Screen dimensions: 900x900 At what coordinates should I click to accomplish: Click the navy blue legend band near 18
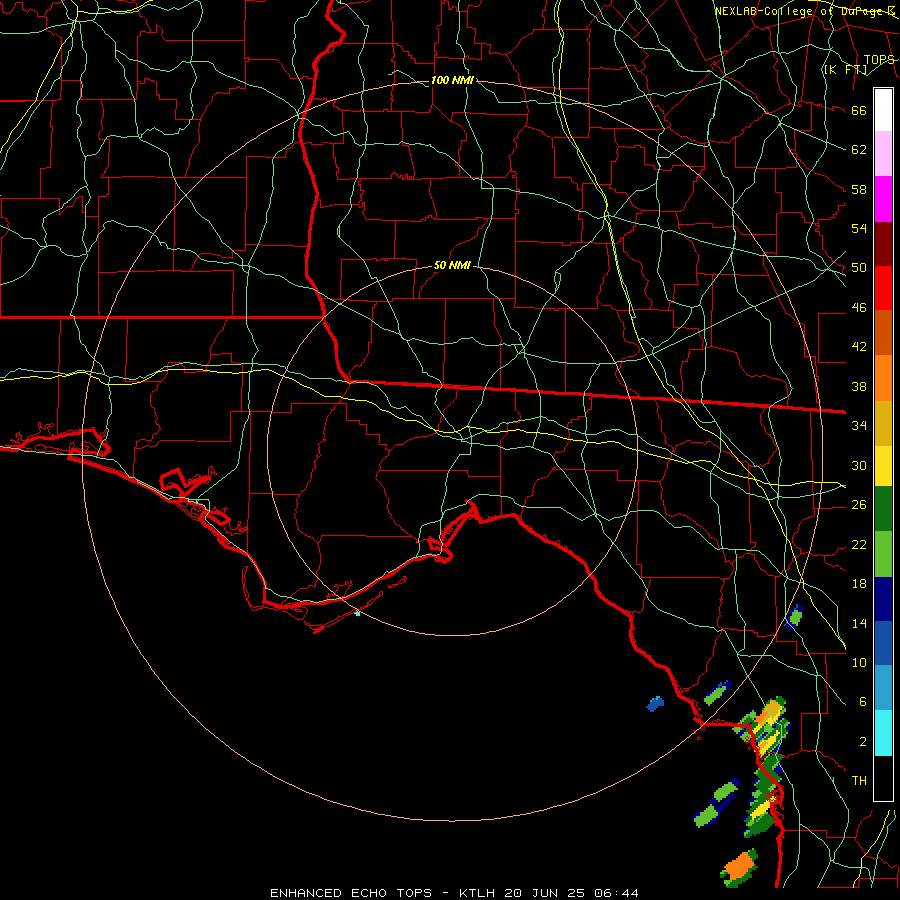pos(883,599)
